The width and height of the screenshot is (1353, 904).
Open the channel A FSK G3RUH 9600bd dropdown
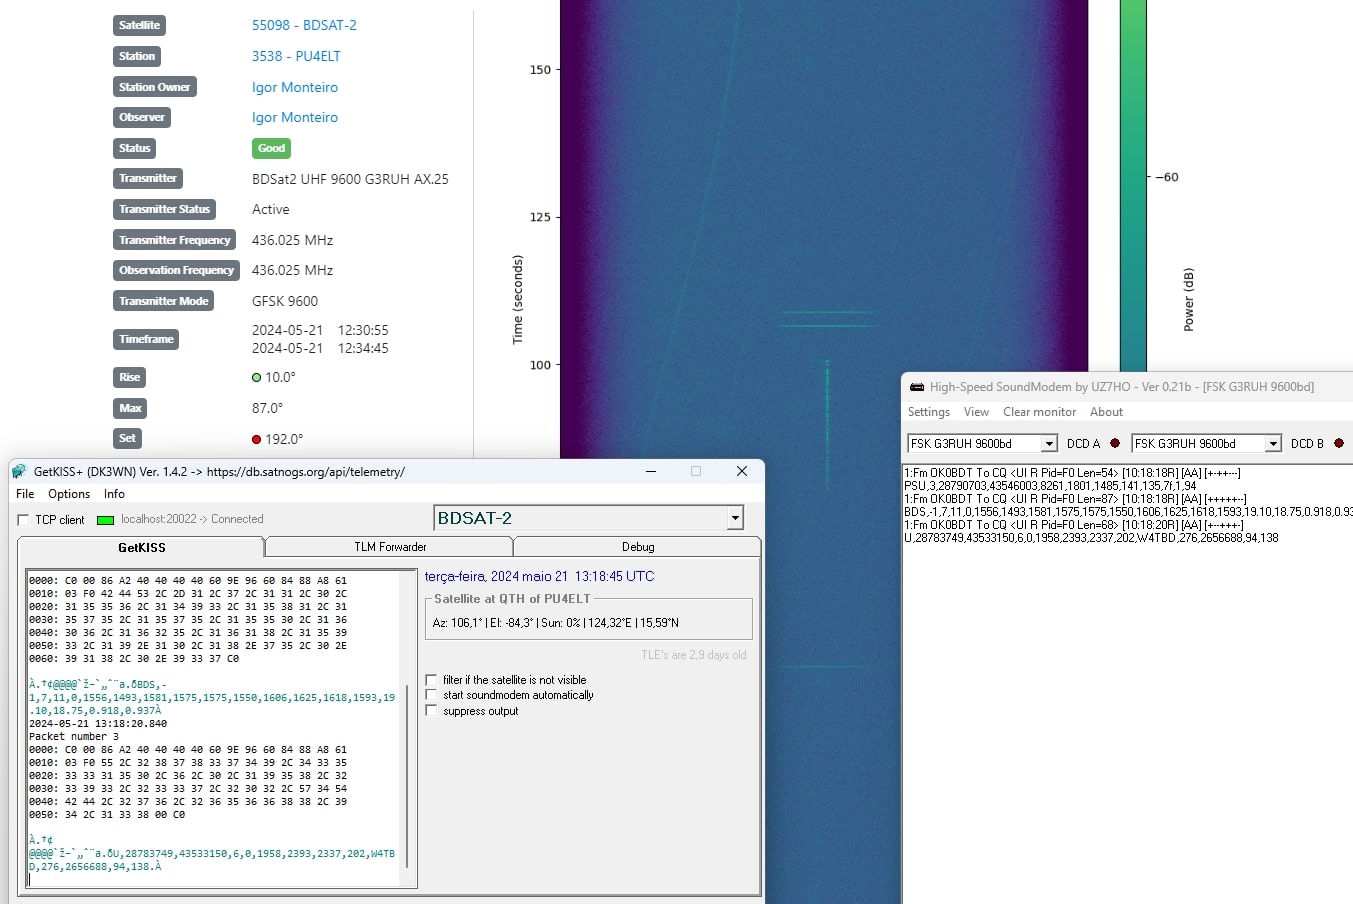1049,444
